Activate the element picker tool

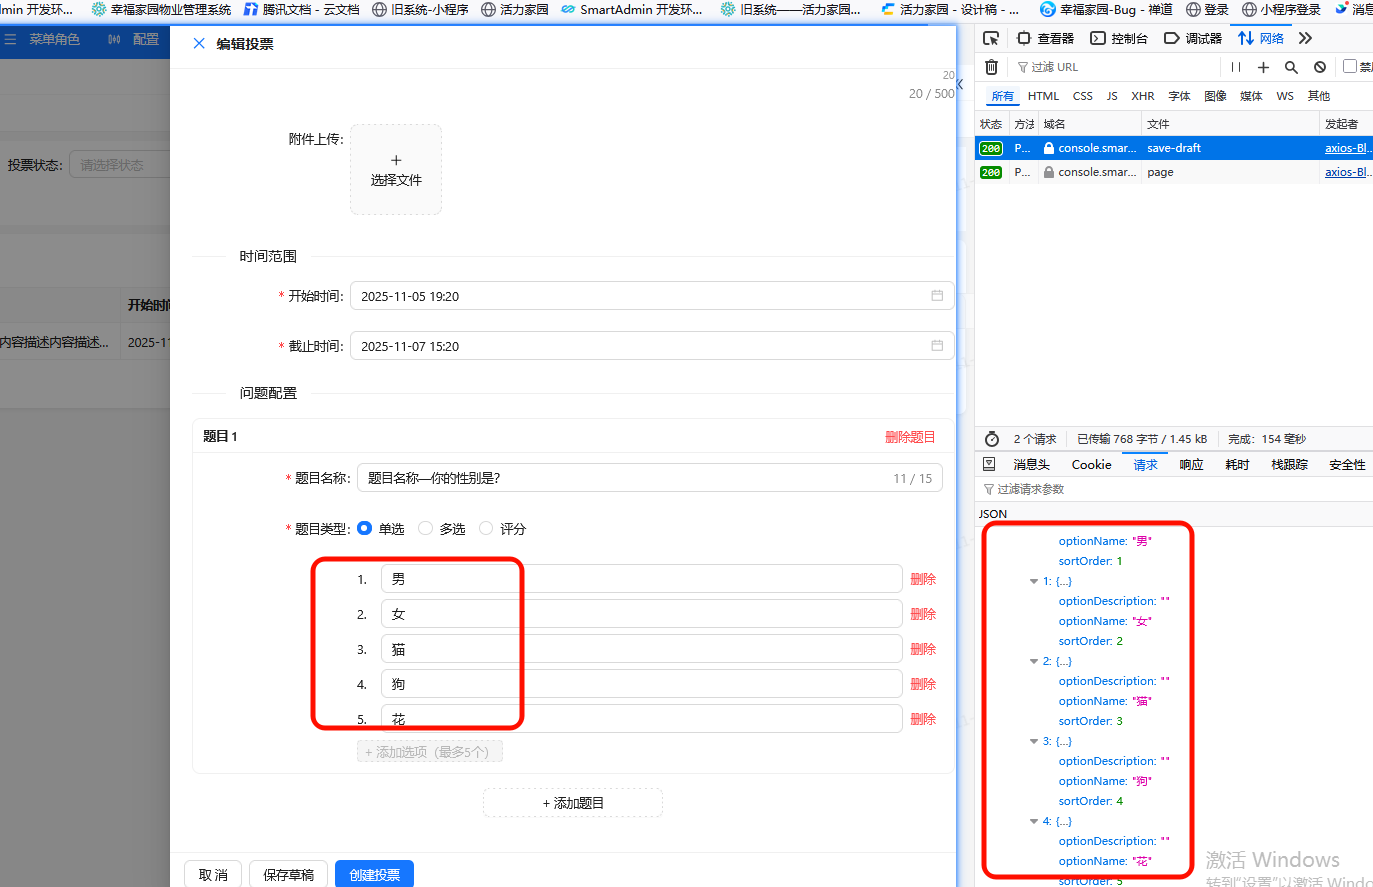coord(990,37)
